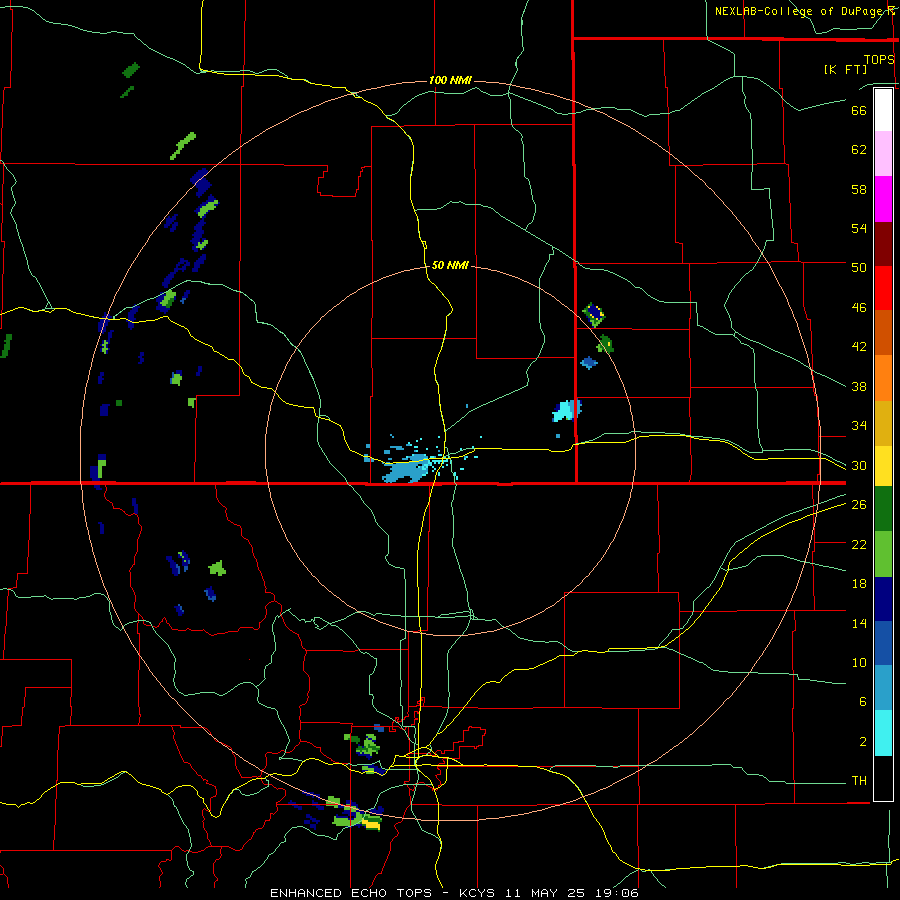Screen dimensions: 900x900
Task: Select the dark green legend swatch
Action: pos(883,509)
